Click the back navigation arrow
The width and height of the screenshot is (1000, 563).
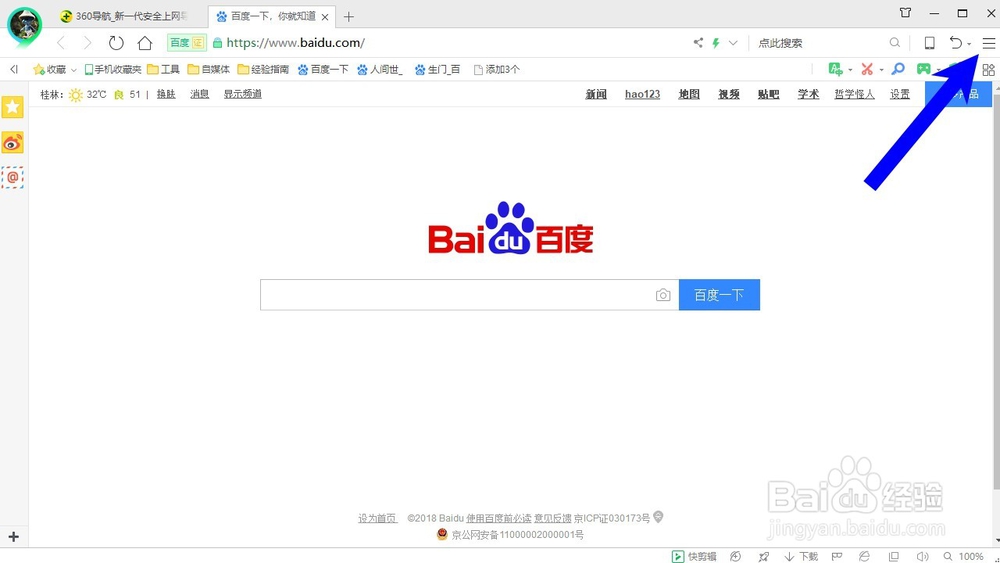click(61, 43)
